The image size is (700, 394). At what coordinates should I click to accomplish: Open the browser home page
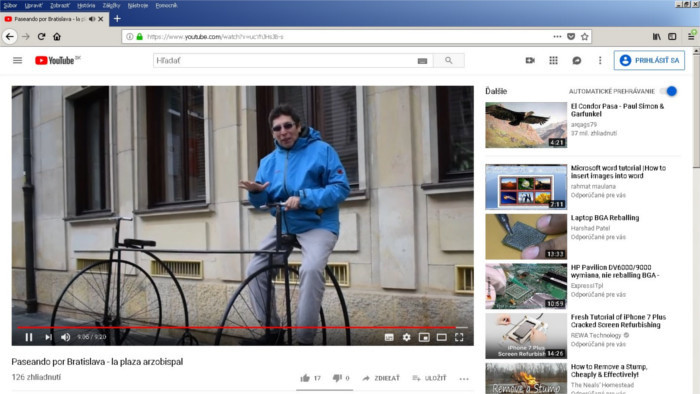pos(57,37)
